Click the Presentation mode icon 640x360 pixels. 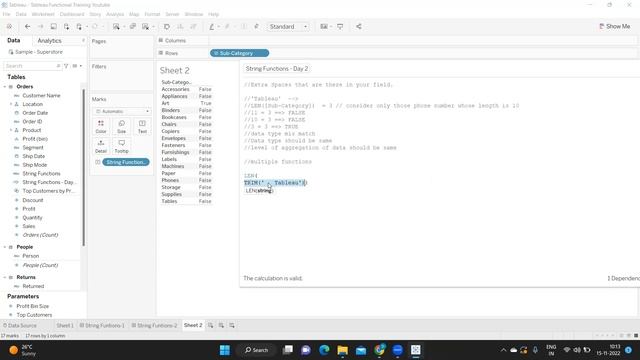tap(340, 27)
